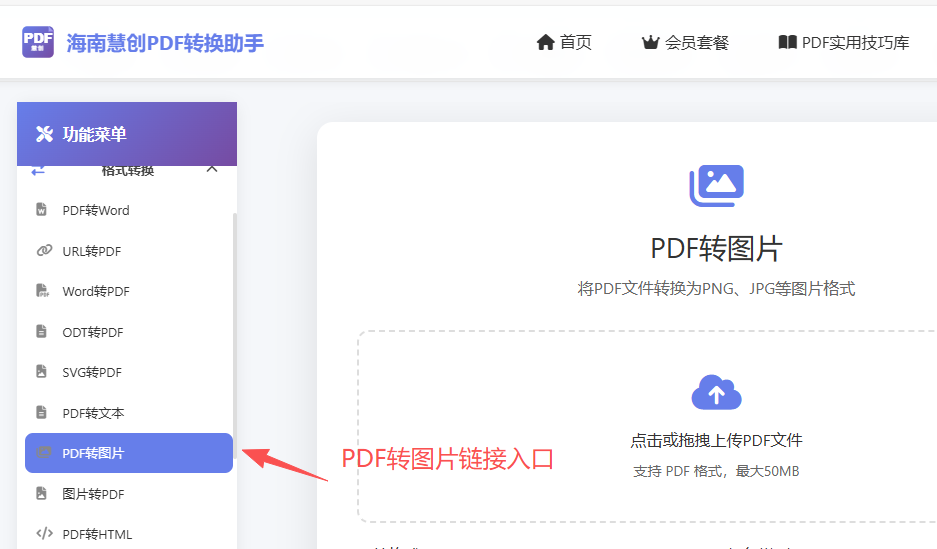
Task: Click the sidebar menu scrollbar
Action: (x=235, y=336)
